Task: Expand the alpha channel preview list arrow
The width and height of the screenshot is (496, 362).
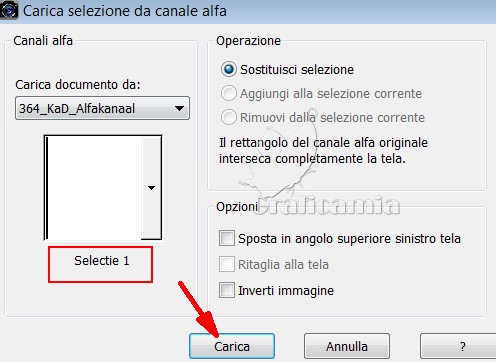Action: (151, 188)
